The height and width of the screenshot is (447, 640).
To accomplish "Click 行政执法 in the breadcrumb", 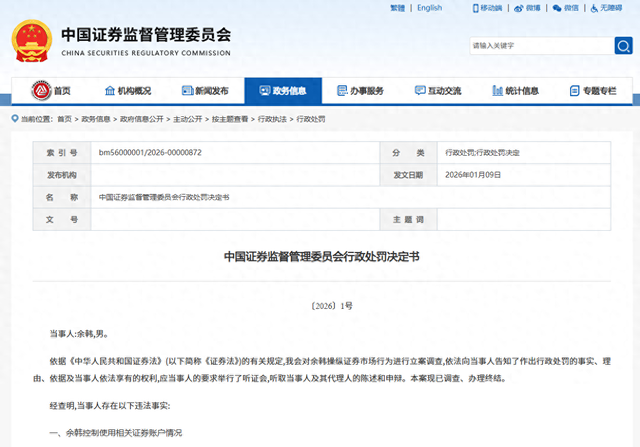I will pos(273,119).
